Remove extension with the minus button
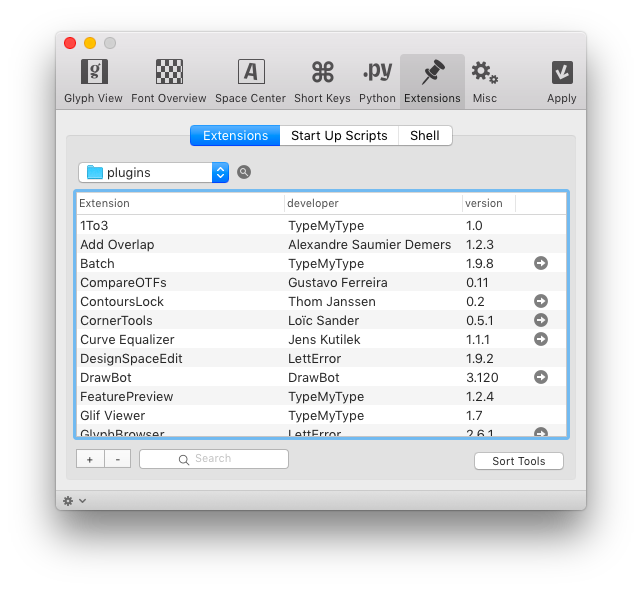Screen dimensions: 642x590 pyautogui.click(x=117, y=459)
